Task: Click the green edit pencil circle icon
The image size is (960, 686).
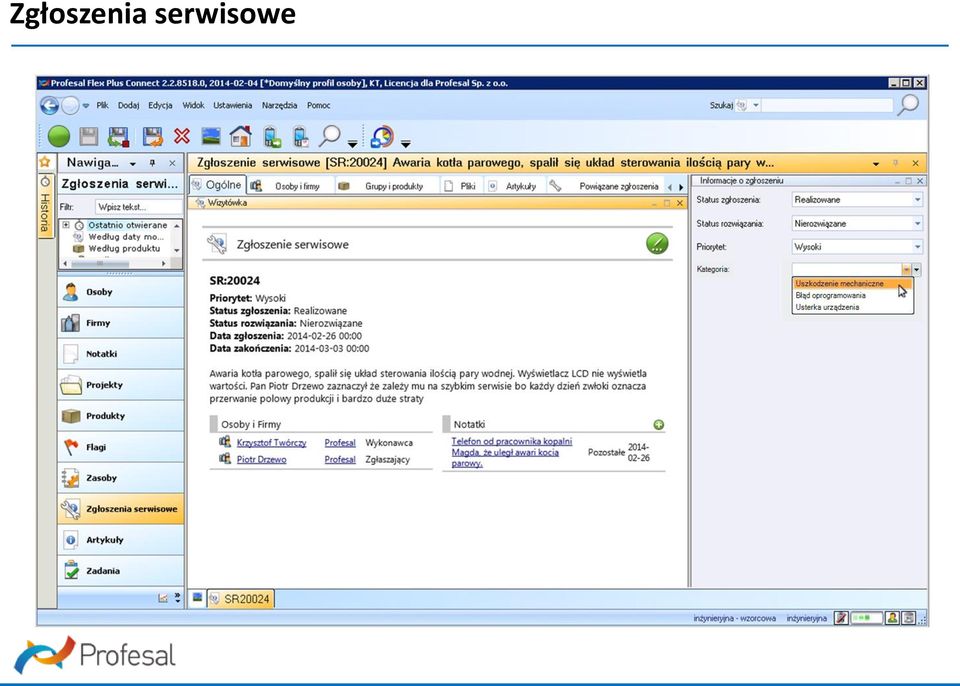Action: tap(657, 244)
